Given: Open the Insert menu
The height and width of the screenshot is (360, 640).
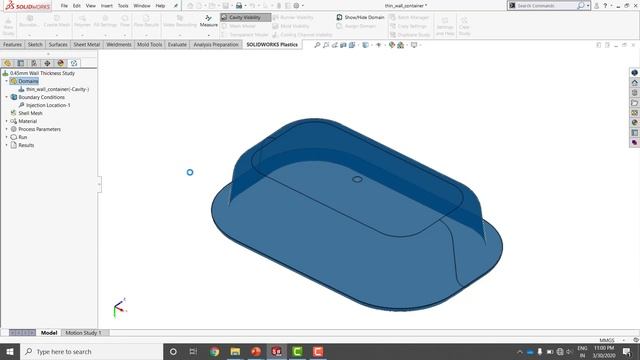Looking at the screenshot, I should tap(107, 6).
